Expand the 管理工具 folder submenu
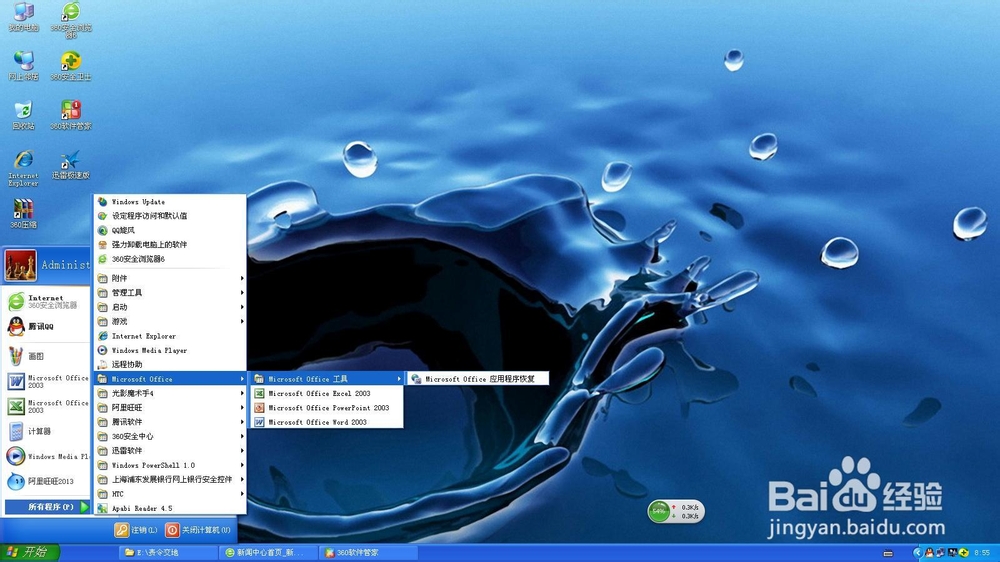This screenshot has width=1000, height=562. pos(170,293)
